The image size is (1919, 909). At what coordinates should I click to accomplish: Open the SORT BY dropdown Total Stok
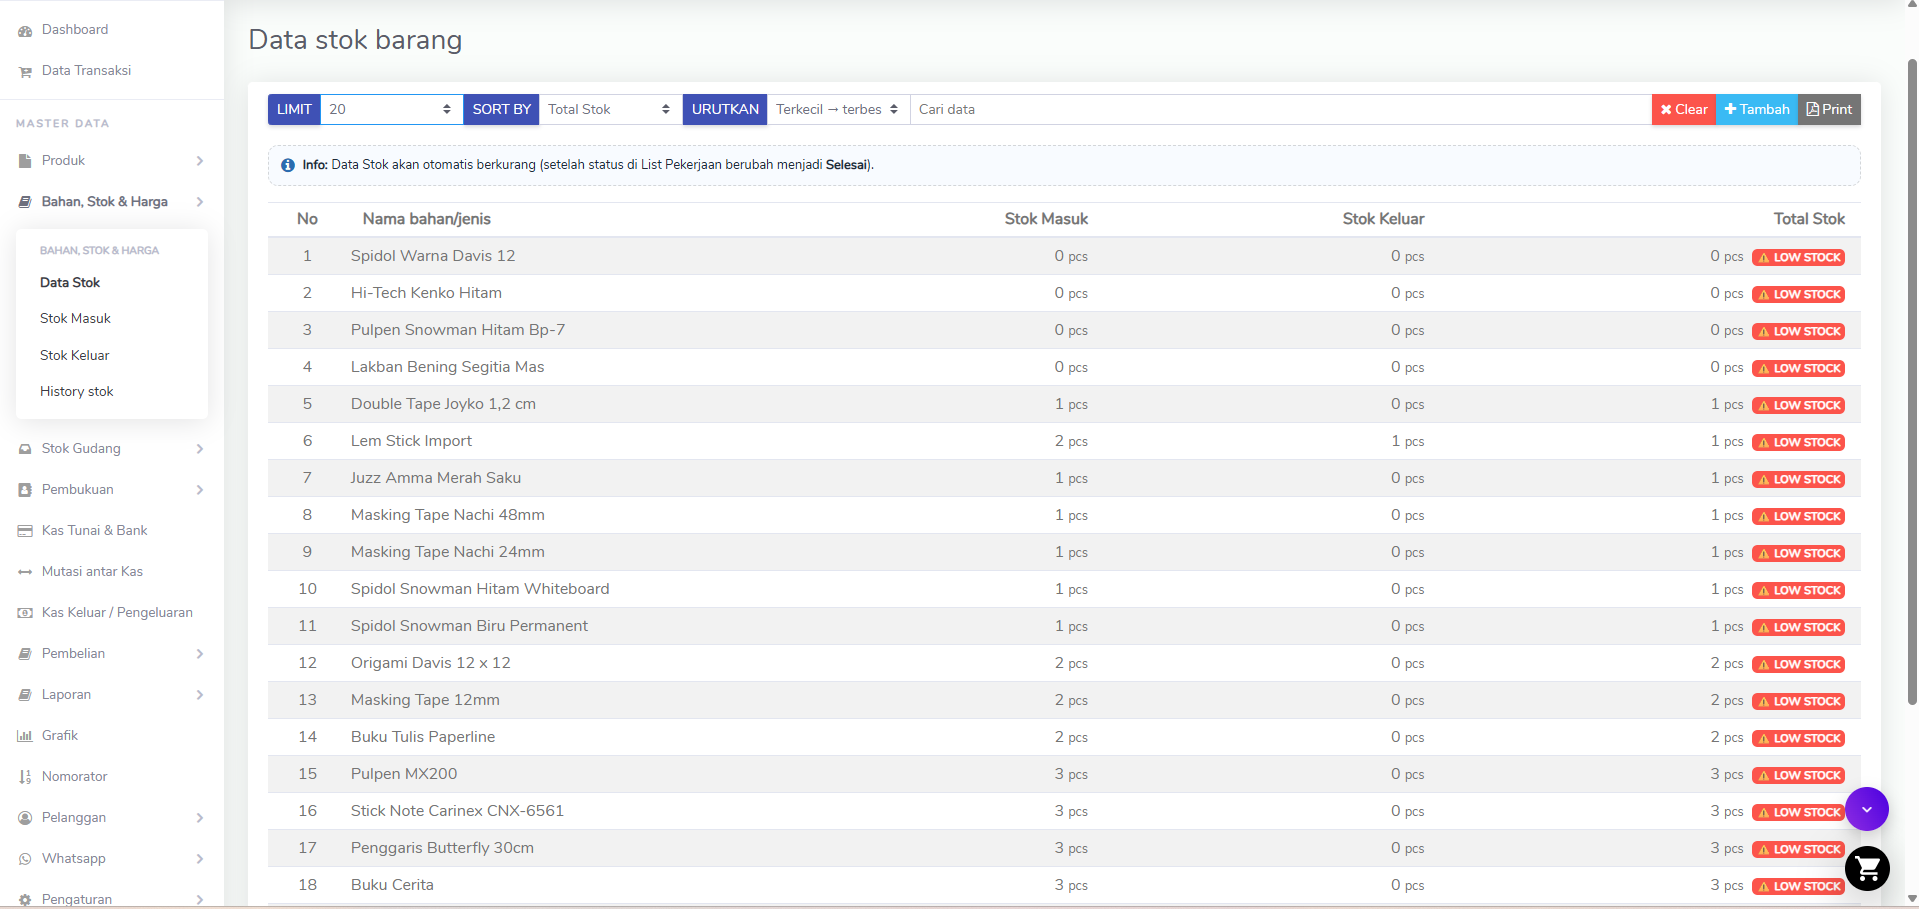[x=610, y=109]
